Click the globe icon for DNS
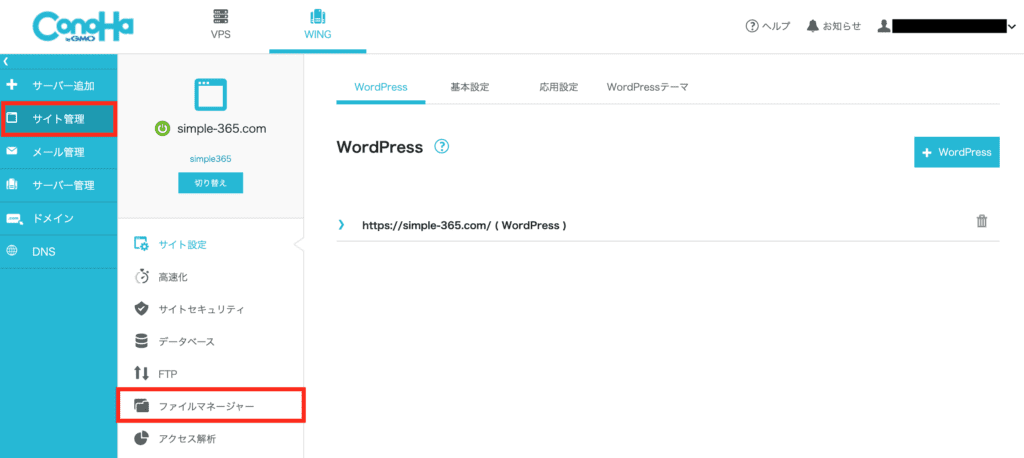 [11, 251]
